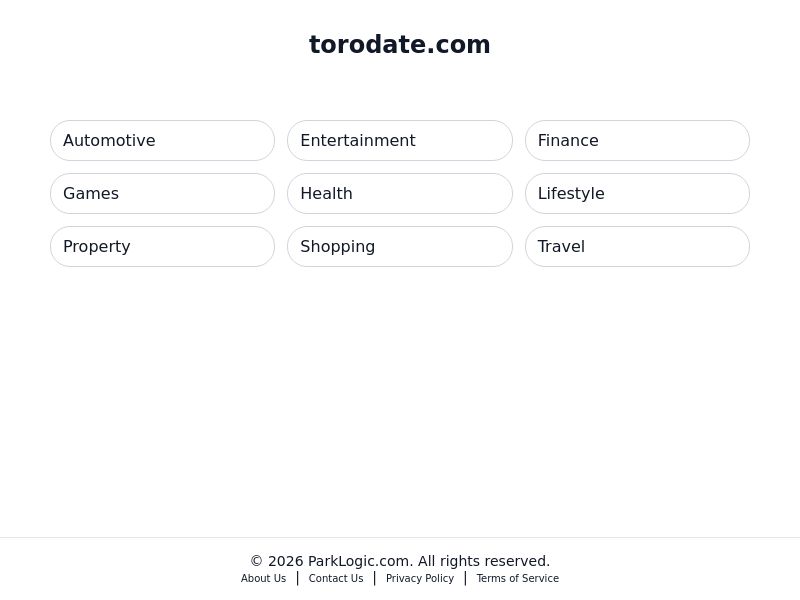Open Shopping from the middle column
Viewport: 800px width, 600px height.
tap(400, 246)
